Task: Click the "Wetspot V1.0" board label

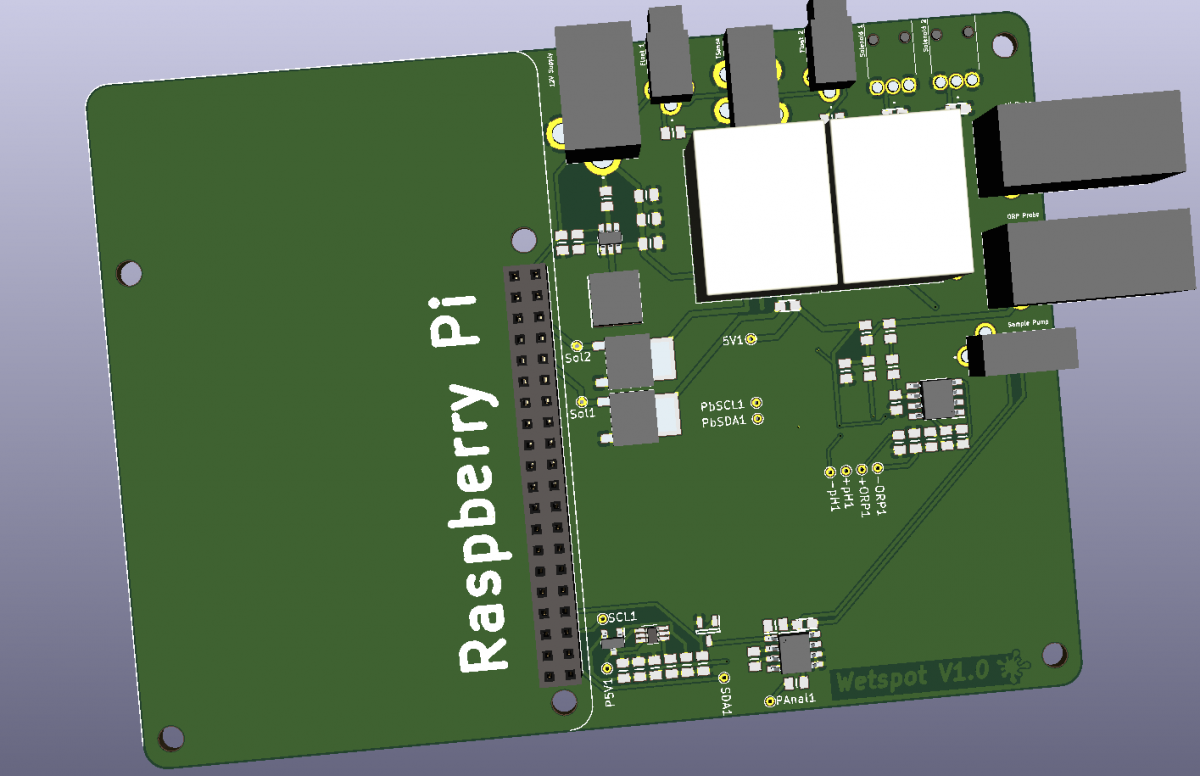Action: [x=911, y=676]
